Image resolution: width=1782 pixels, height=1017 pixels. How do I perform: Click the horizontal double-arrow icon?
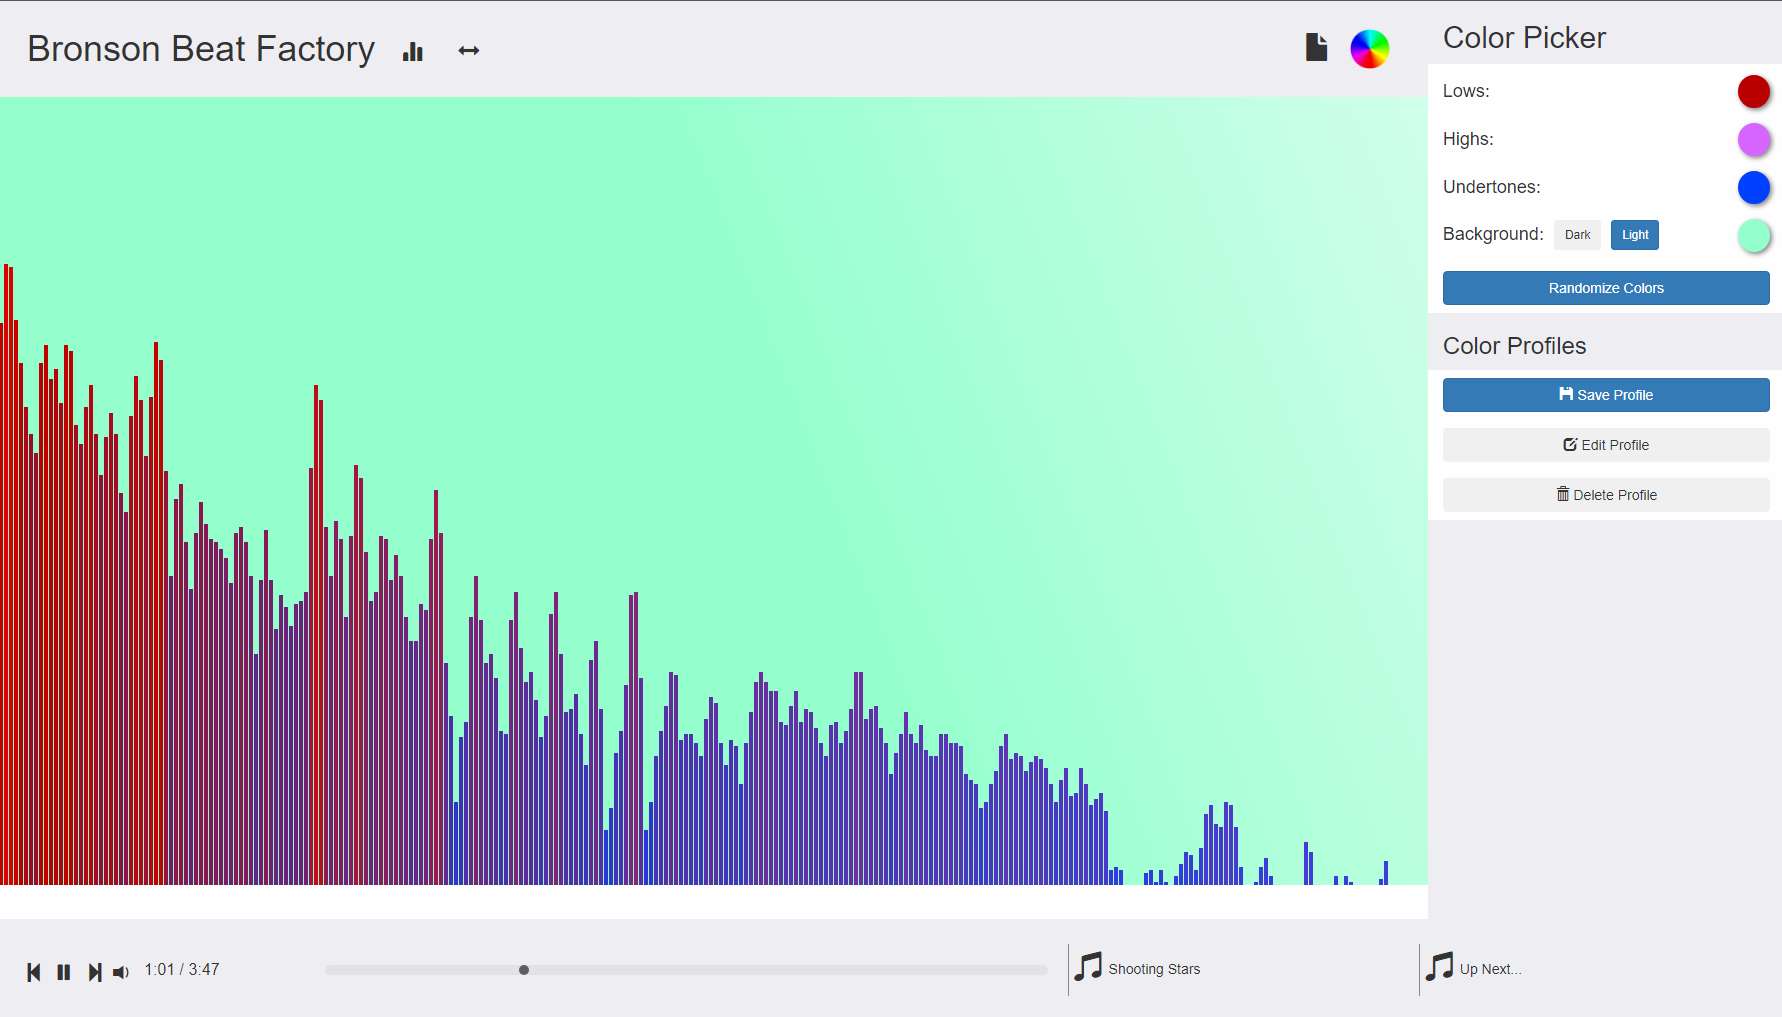469,51
